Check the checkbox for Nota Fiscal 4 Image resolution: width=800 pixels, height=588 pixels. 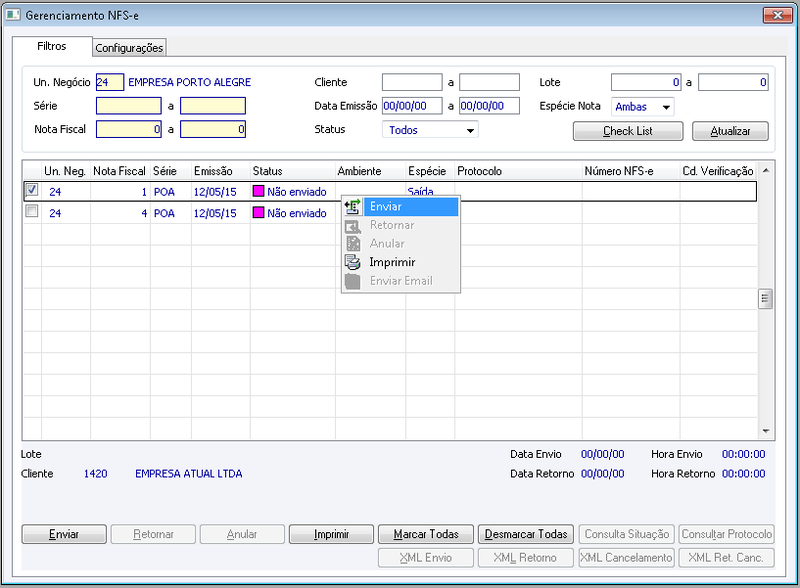coord(32,211)
